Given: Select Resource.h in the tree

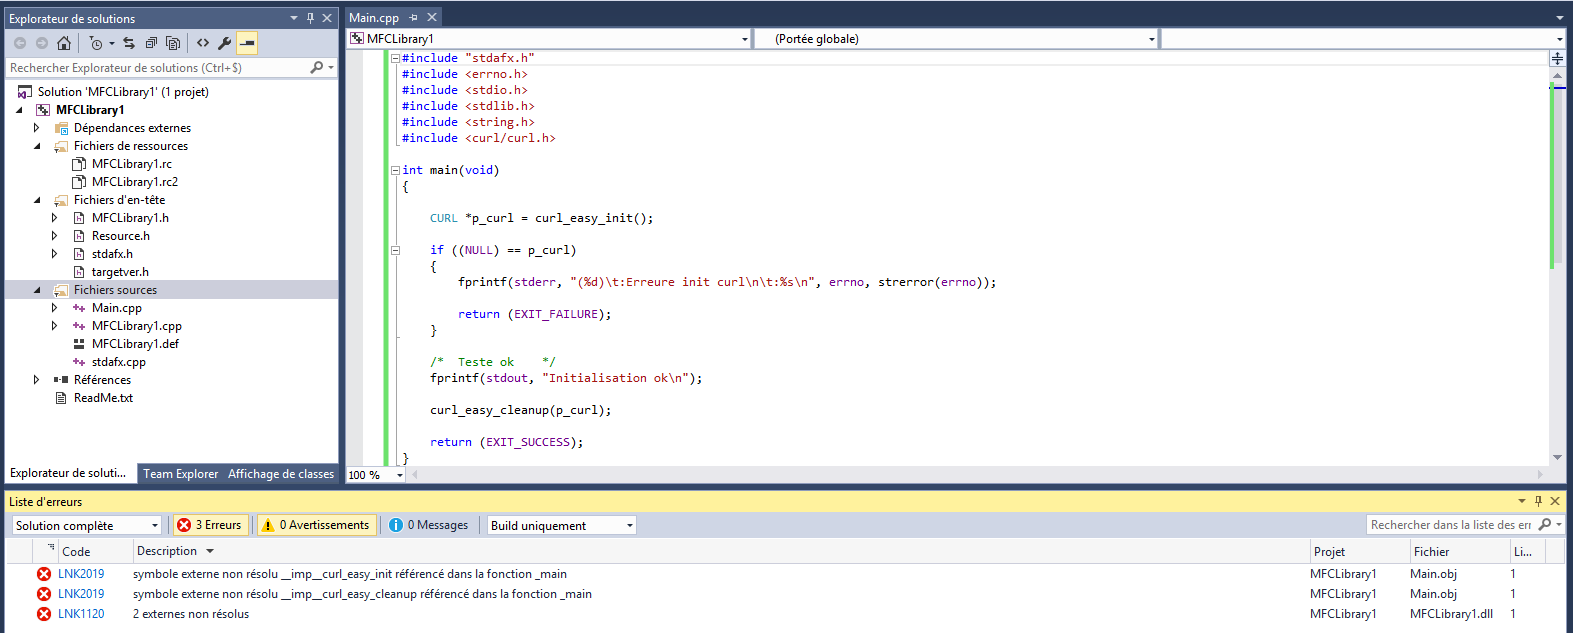Looking at the screenshot, I should (121, 236).
